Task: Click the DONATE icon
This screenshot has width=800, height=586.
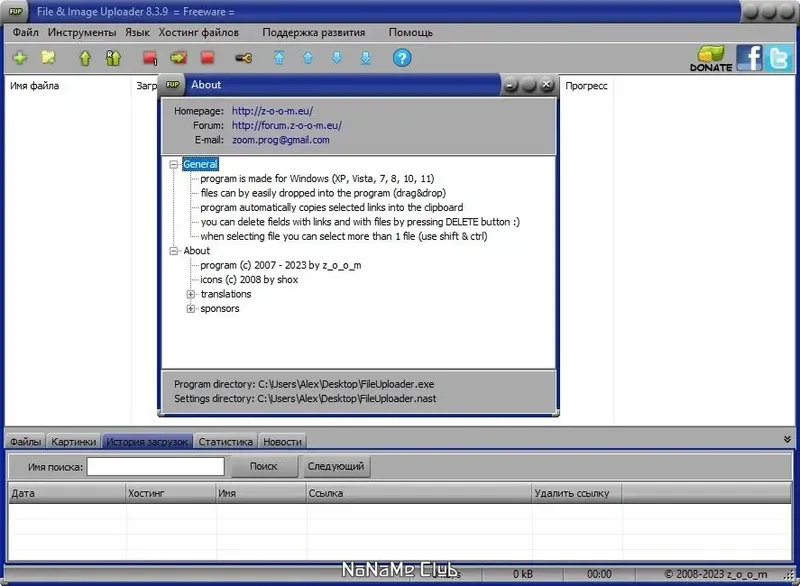Action: 711,58
